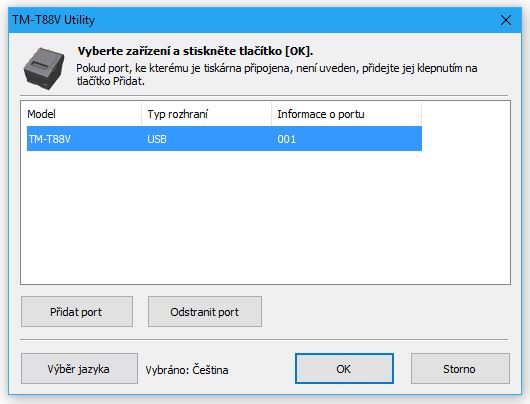The height and width of the screenshot is (404, 530).
Task: Sort by Typ rozhraní column header
Action: click(x=206, y=114)
